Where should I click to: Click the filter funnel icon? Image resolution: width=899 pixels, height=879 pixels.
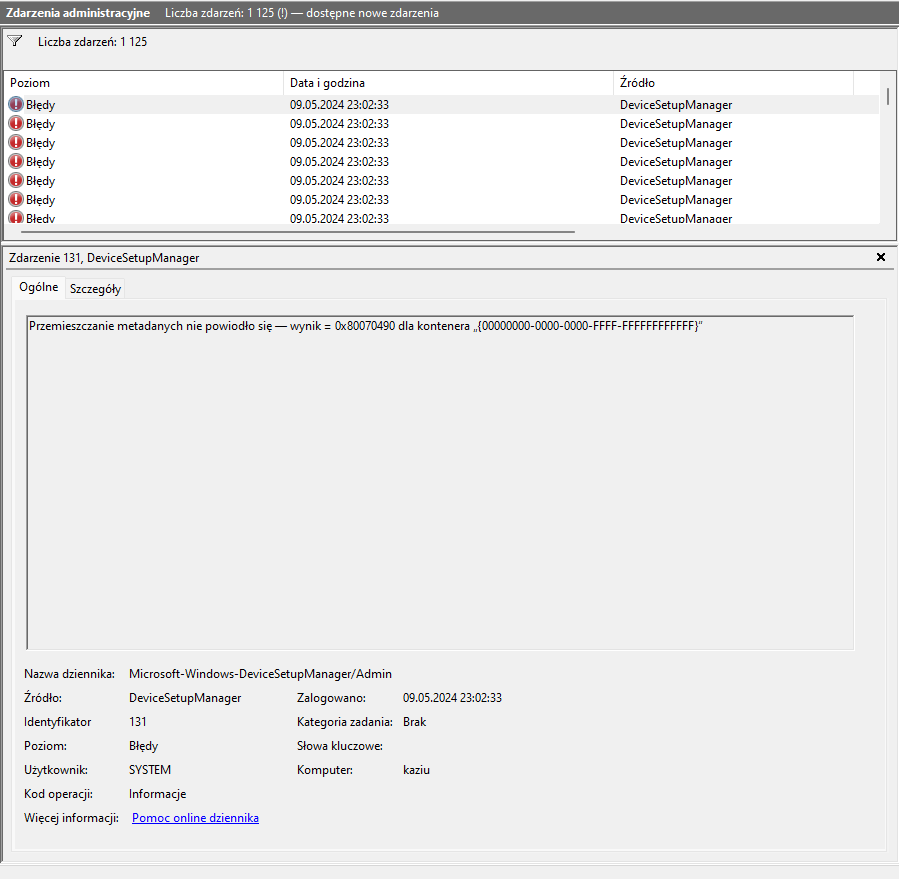[x=14, y=41]
